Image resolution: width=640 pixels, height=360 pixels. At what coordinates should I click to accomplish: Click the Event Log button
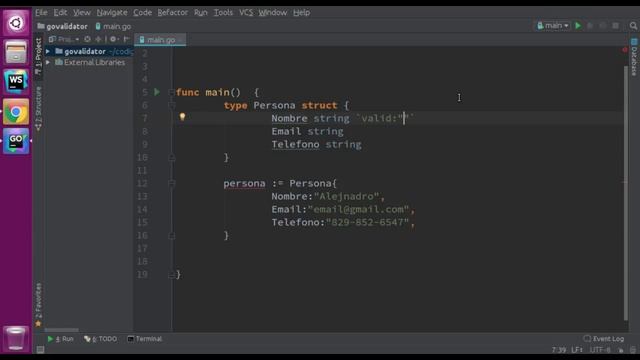(604, 339)
